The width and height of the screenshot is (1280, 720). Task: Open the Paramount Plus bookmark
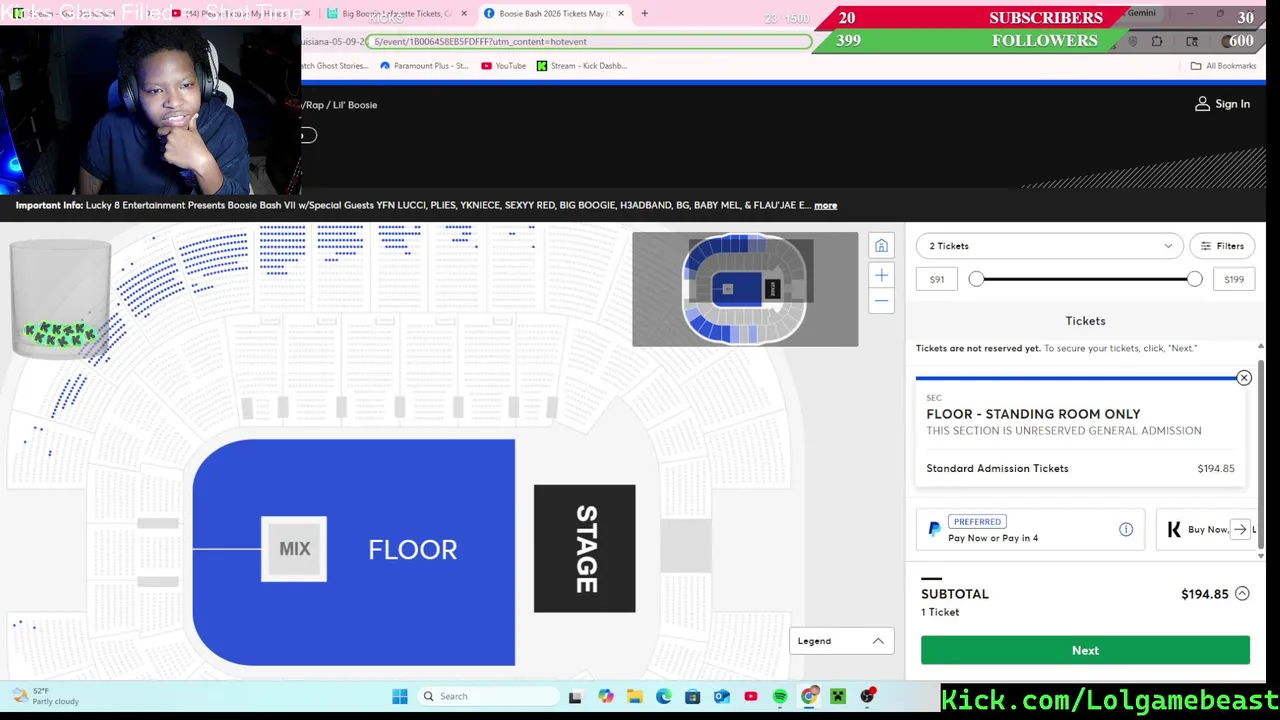[424, 66]
